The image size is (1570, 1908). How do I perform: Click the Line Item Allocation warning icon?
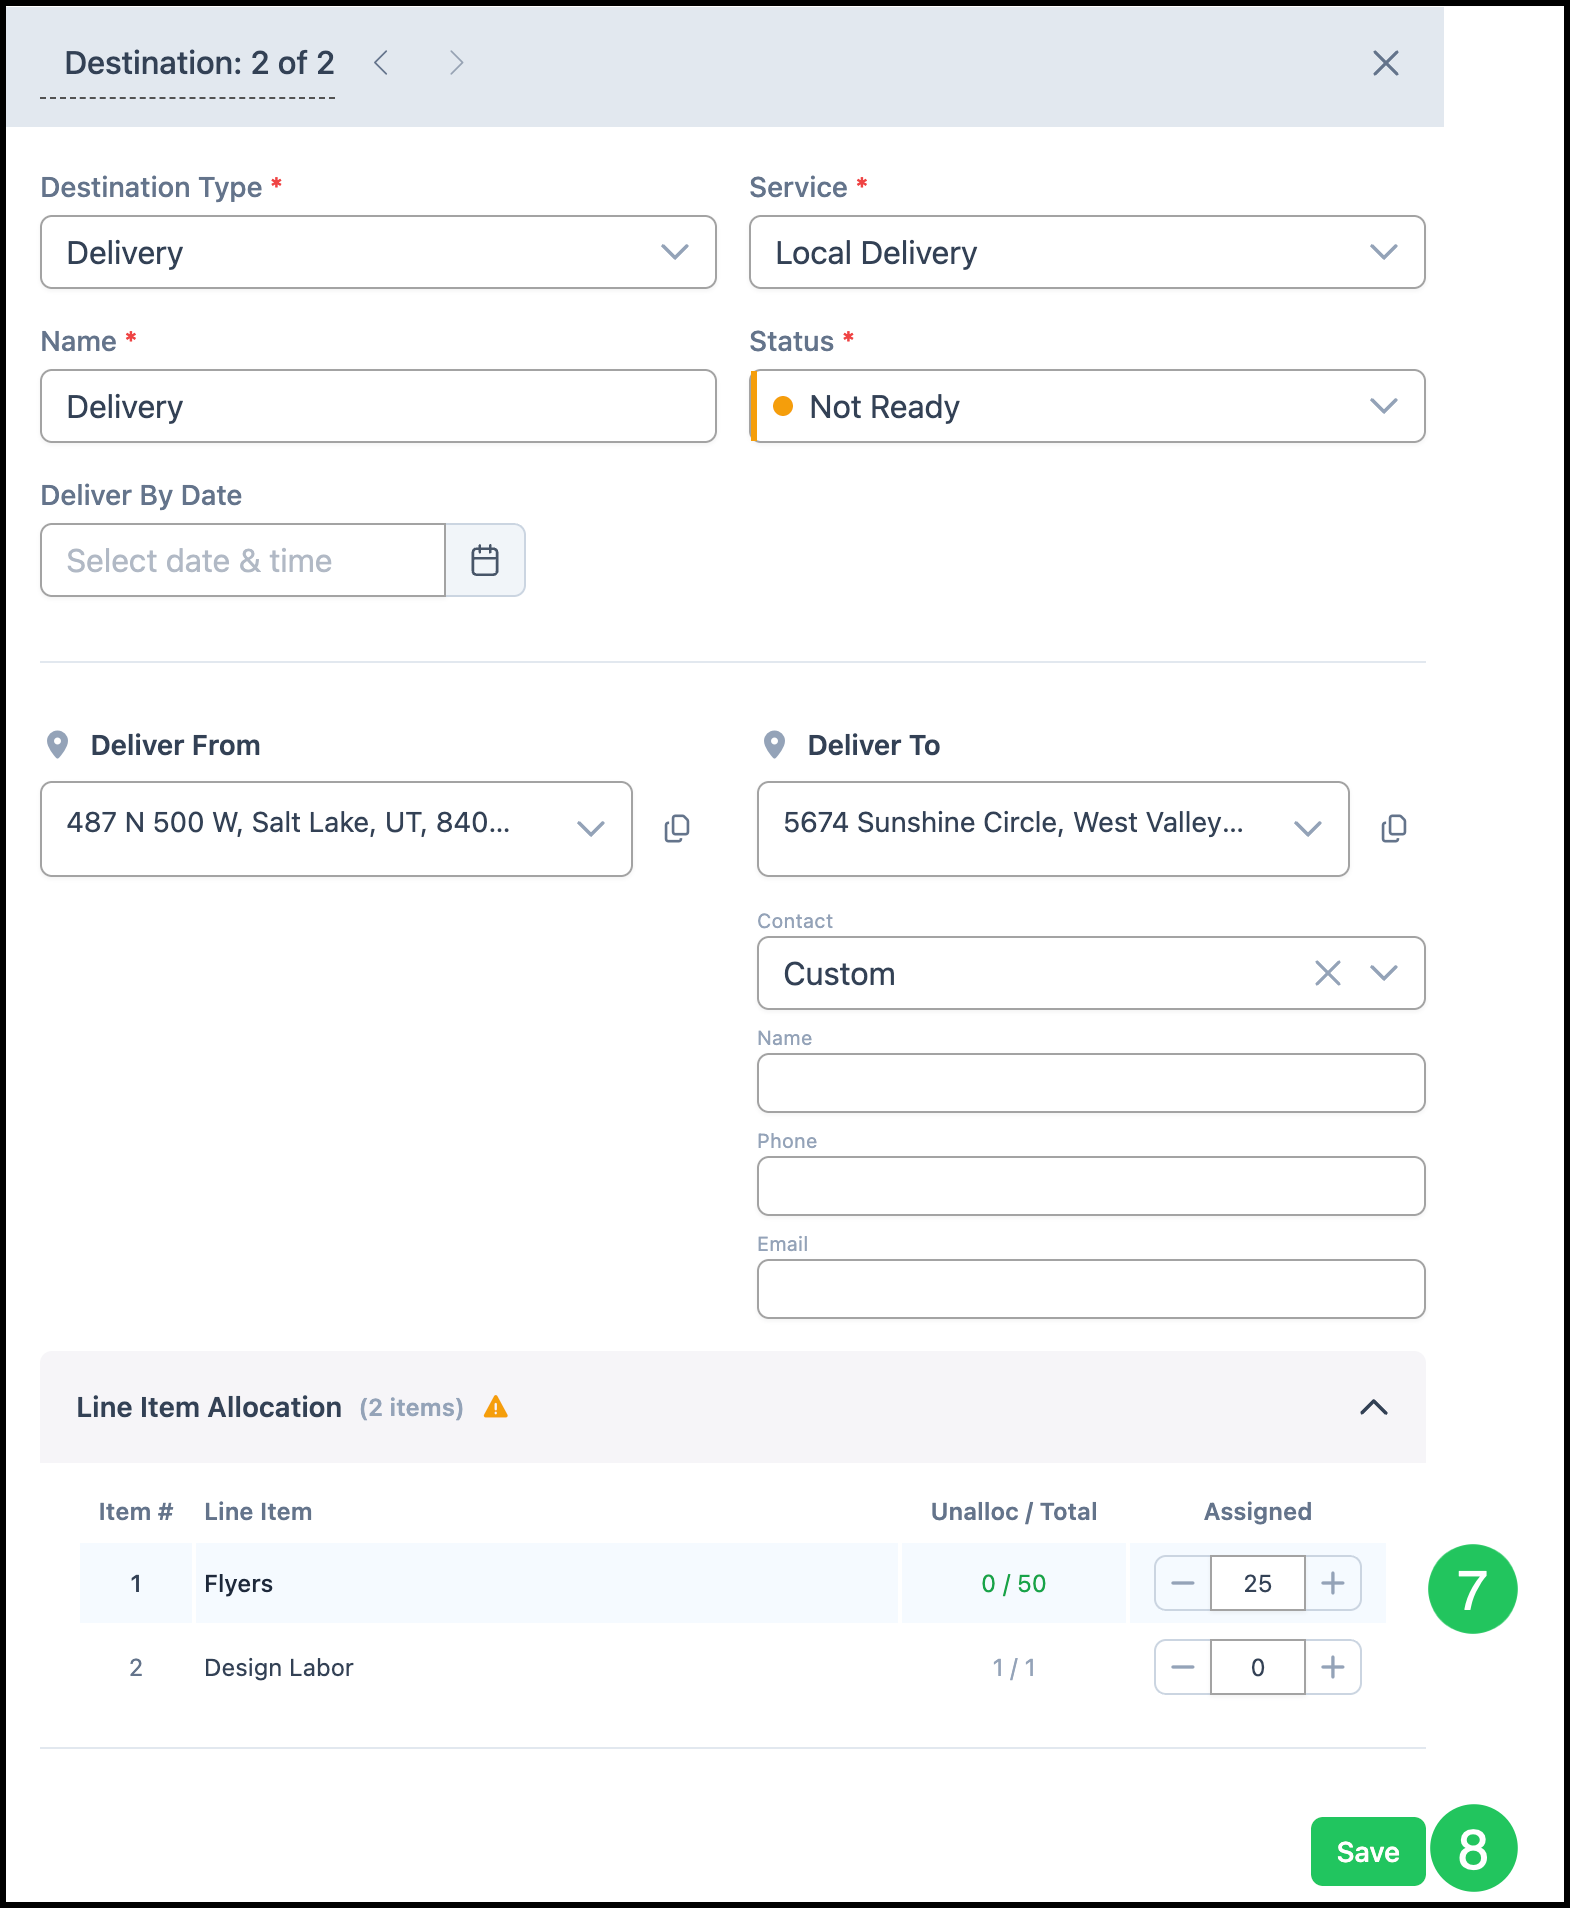(x=496, y=1407)
